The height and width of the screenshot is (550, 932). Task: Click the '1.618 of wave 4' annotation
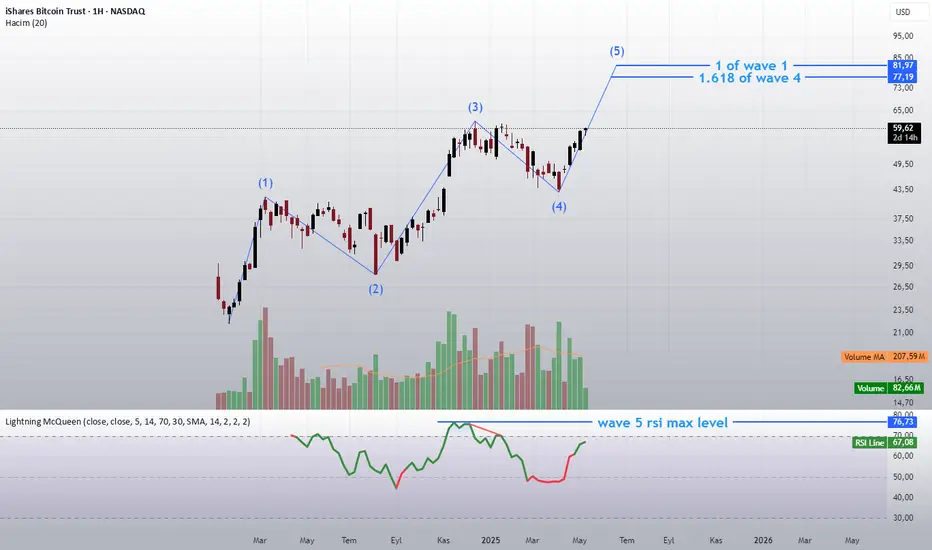[749, 78]
